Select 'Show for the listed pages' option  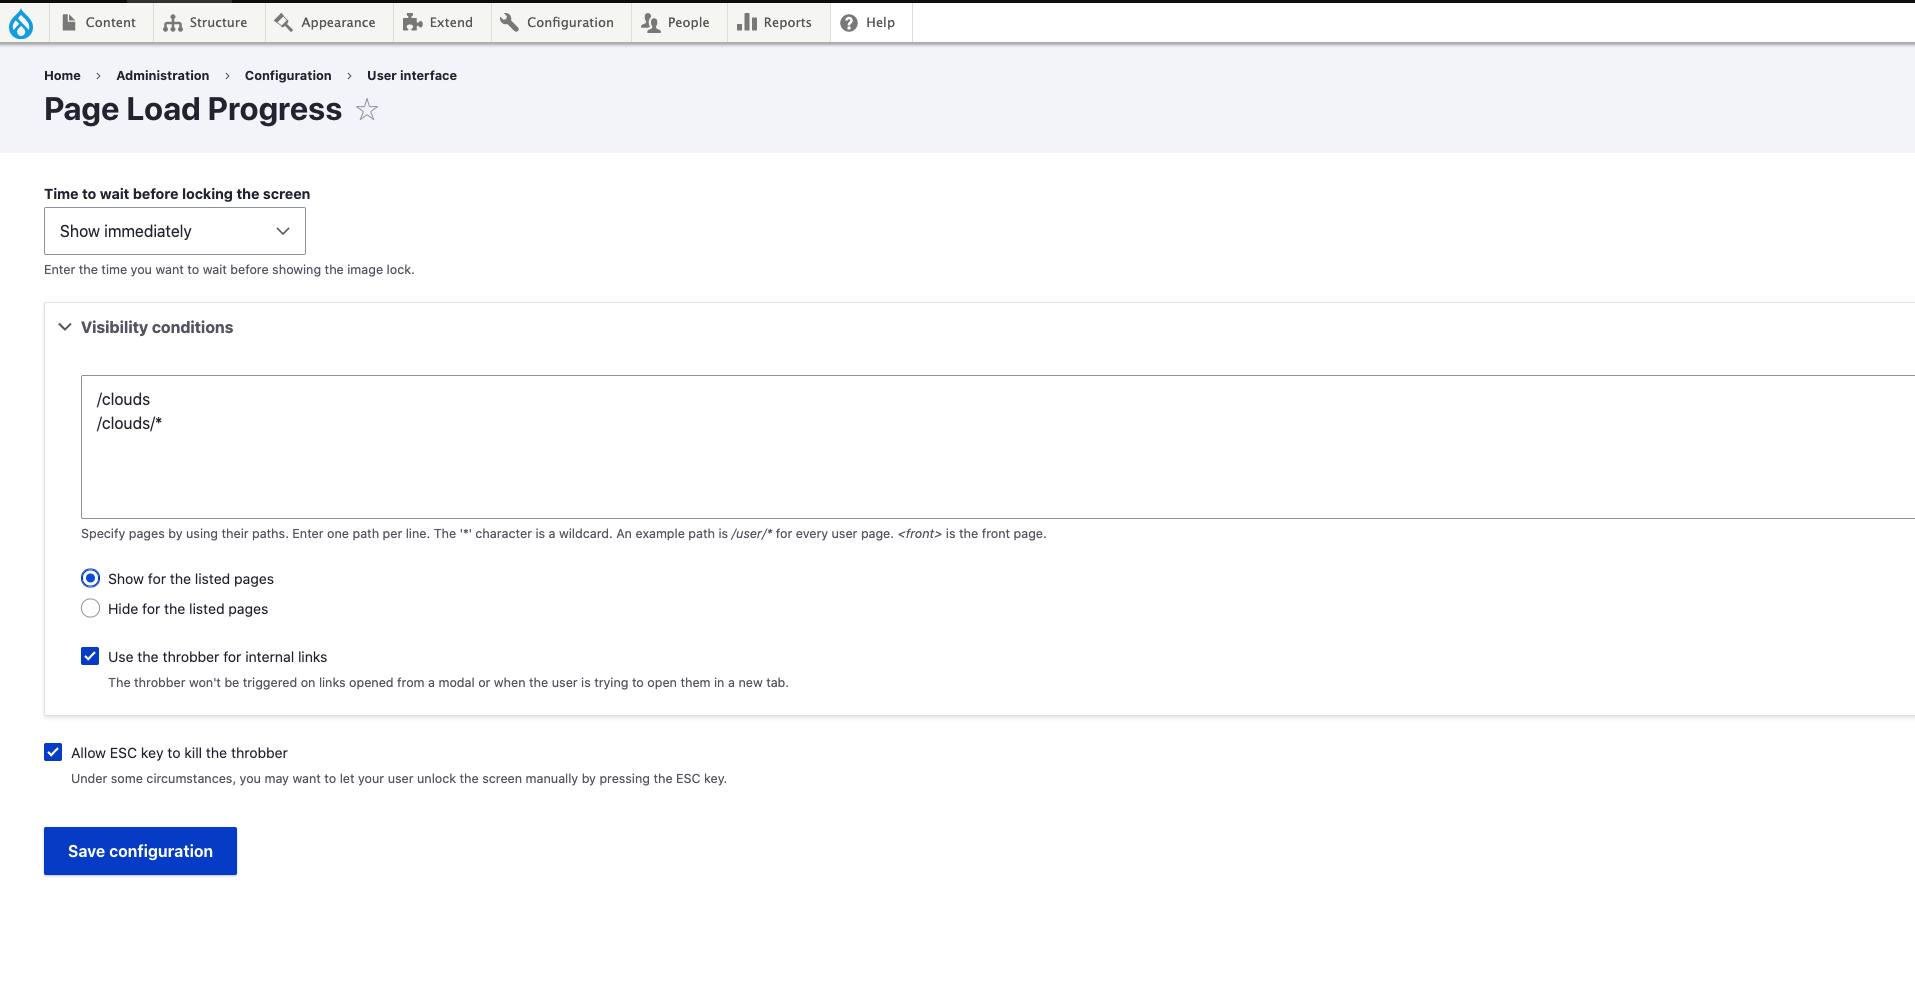pyautogui.click(x=90, y=578)
